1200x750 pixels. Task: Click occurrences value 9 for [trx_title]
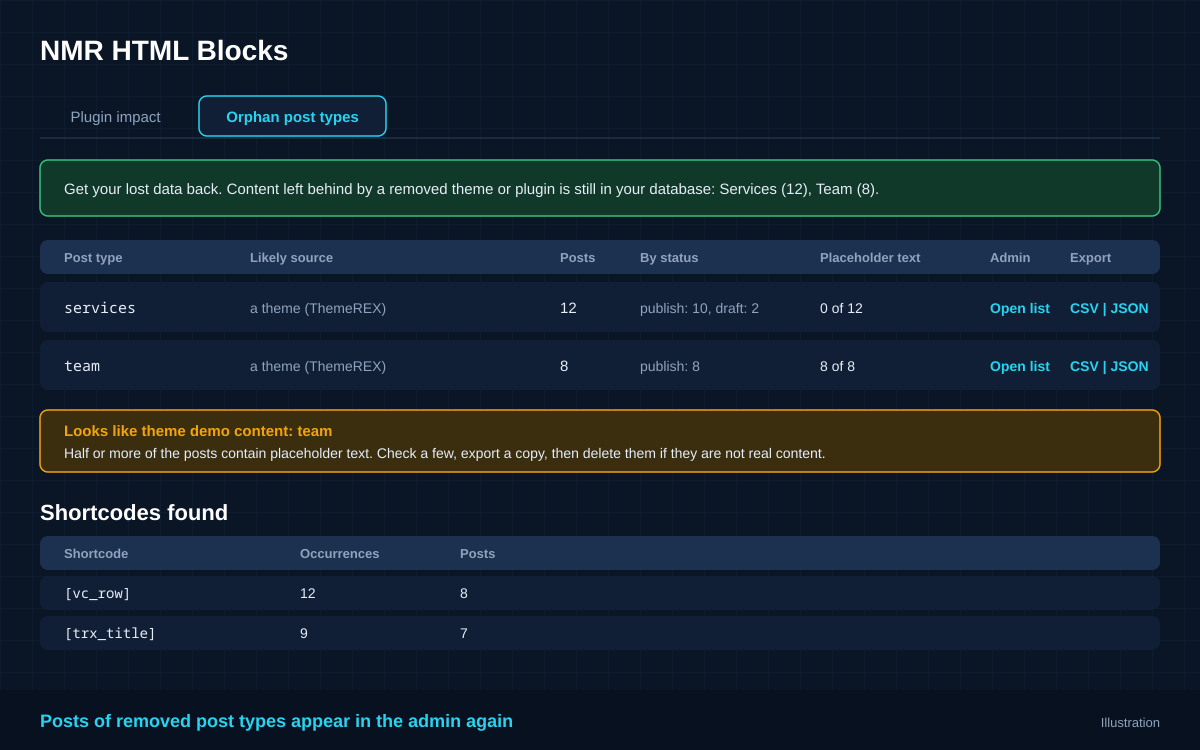click(x=304, y=633)
